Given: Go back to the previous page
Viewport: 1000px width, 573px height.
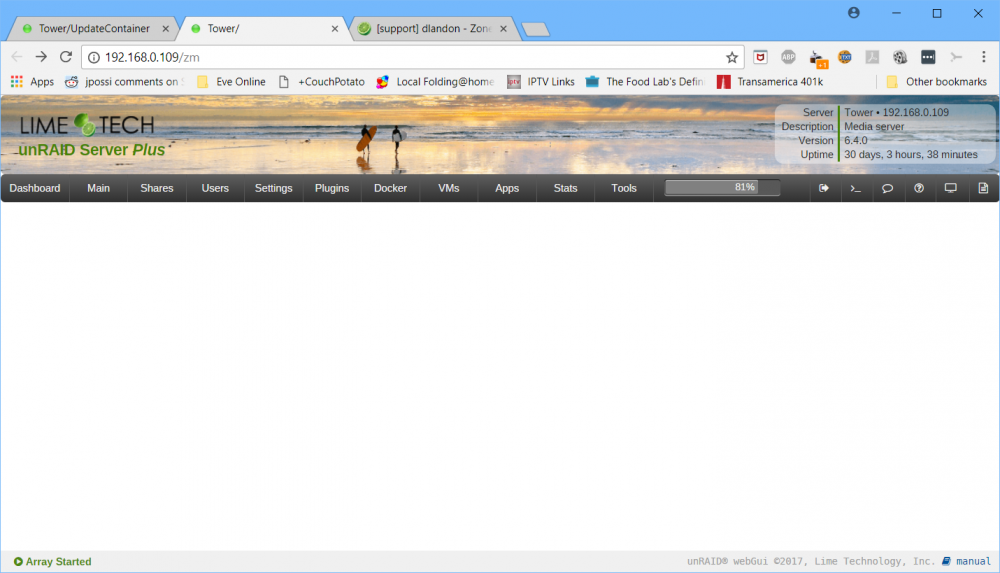Looking at the screenshot, I should (x=17, y=57).
